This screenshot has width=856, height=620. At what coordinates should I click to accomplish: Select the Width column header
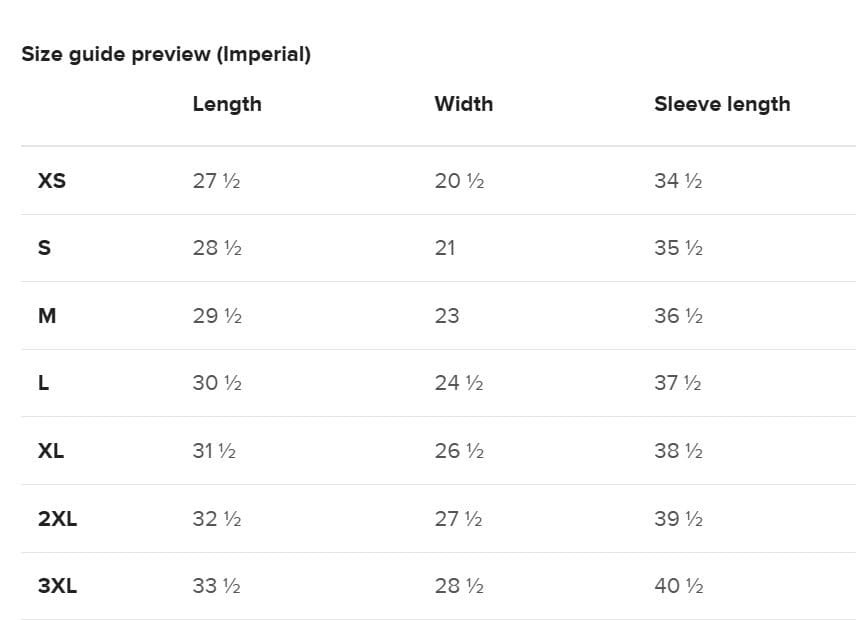[463, 104]
